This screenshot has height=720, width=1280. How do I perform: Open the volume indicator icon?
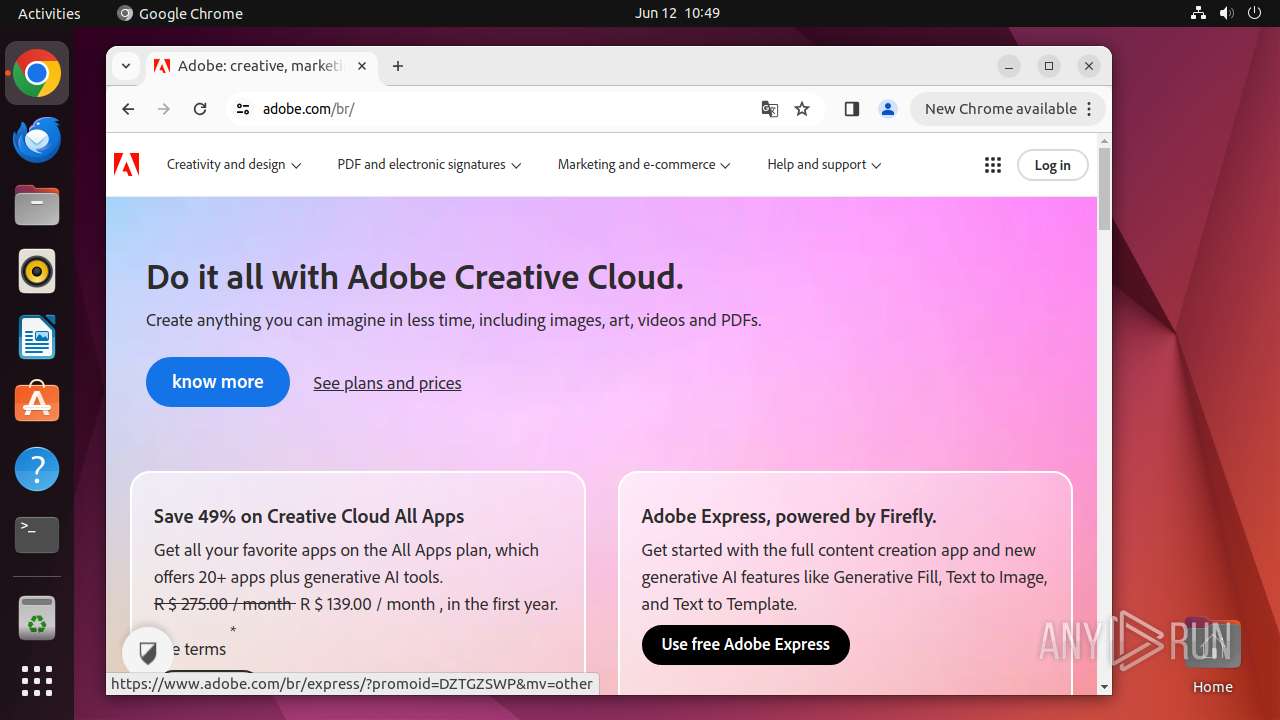click(1227, 13)
